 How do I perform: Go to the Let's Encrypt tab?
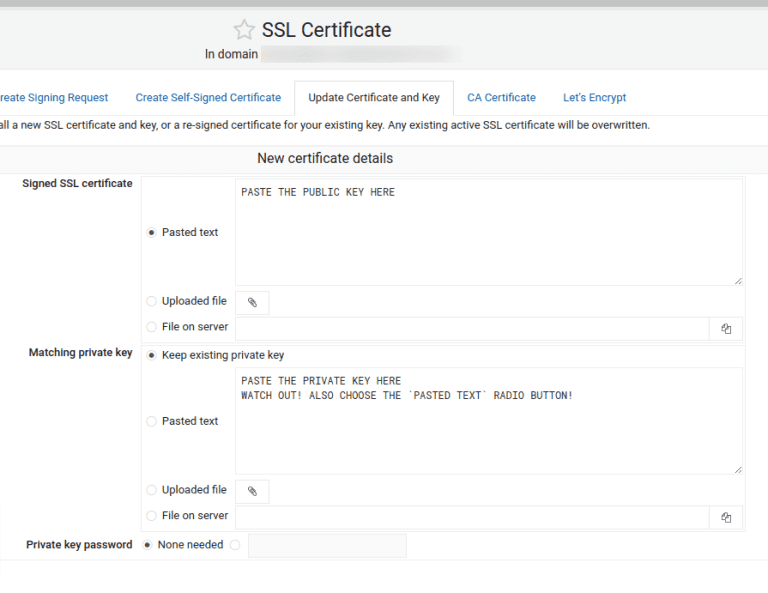[x=594, y=98]
